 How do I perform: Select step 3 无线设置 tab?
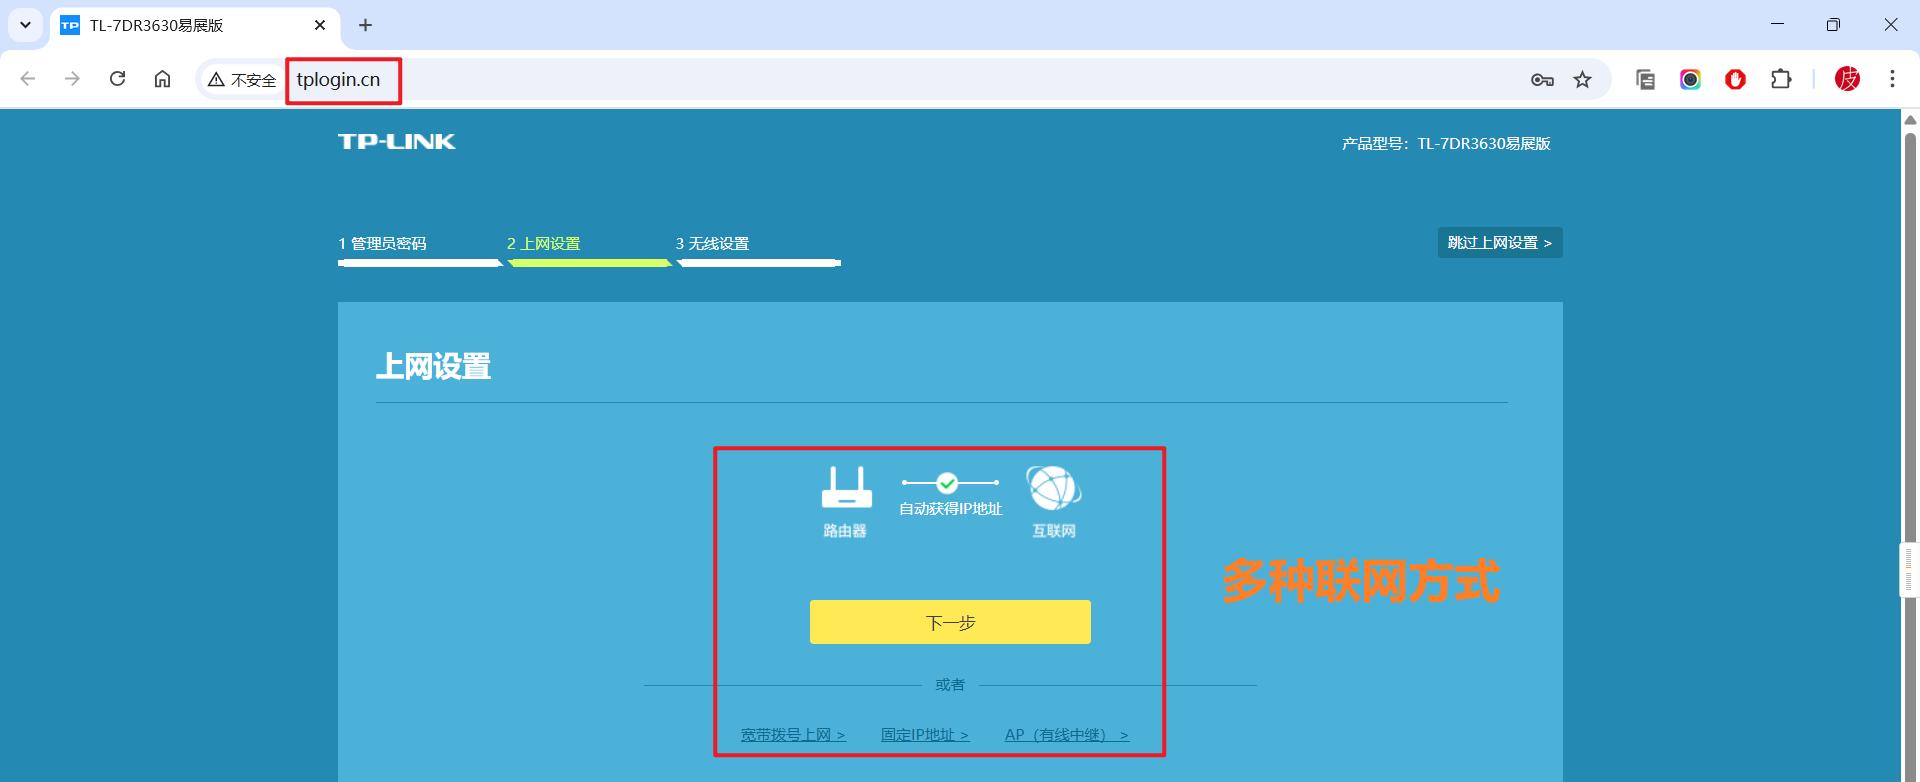pos(712,244)
